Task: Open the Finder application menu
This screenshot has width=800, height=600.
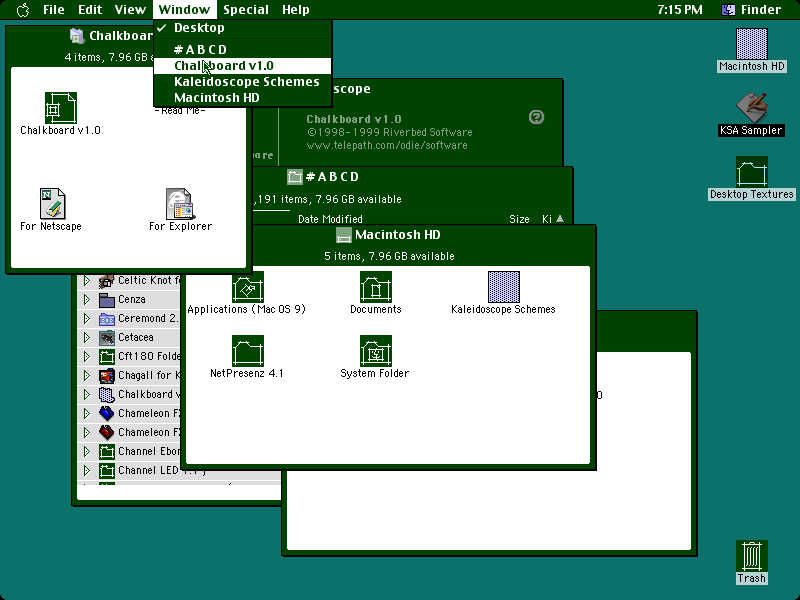Action: coord(752,10)
